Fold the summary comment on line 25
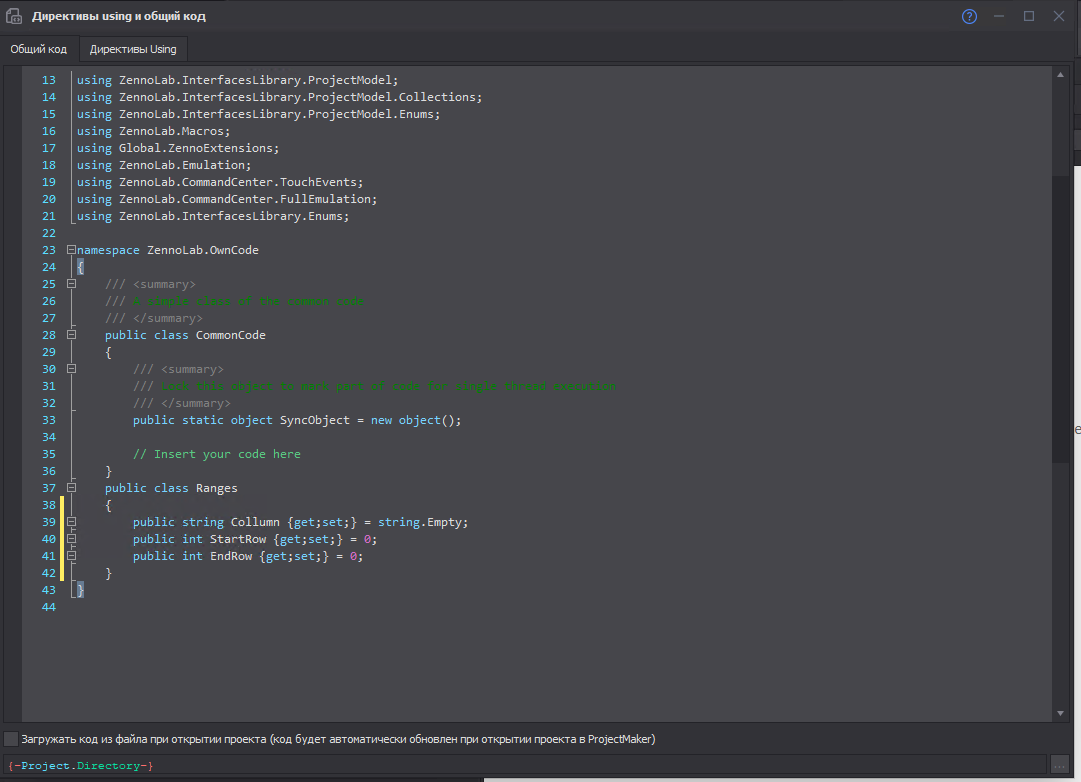This screenshot has height=782, width=1081. [71, 284]
